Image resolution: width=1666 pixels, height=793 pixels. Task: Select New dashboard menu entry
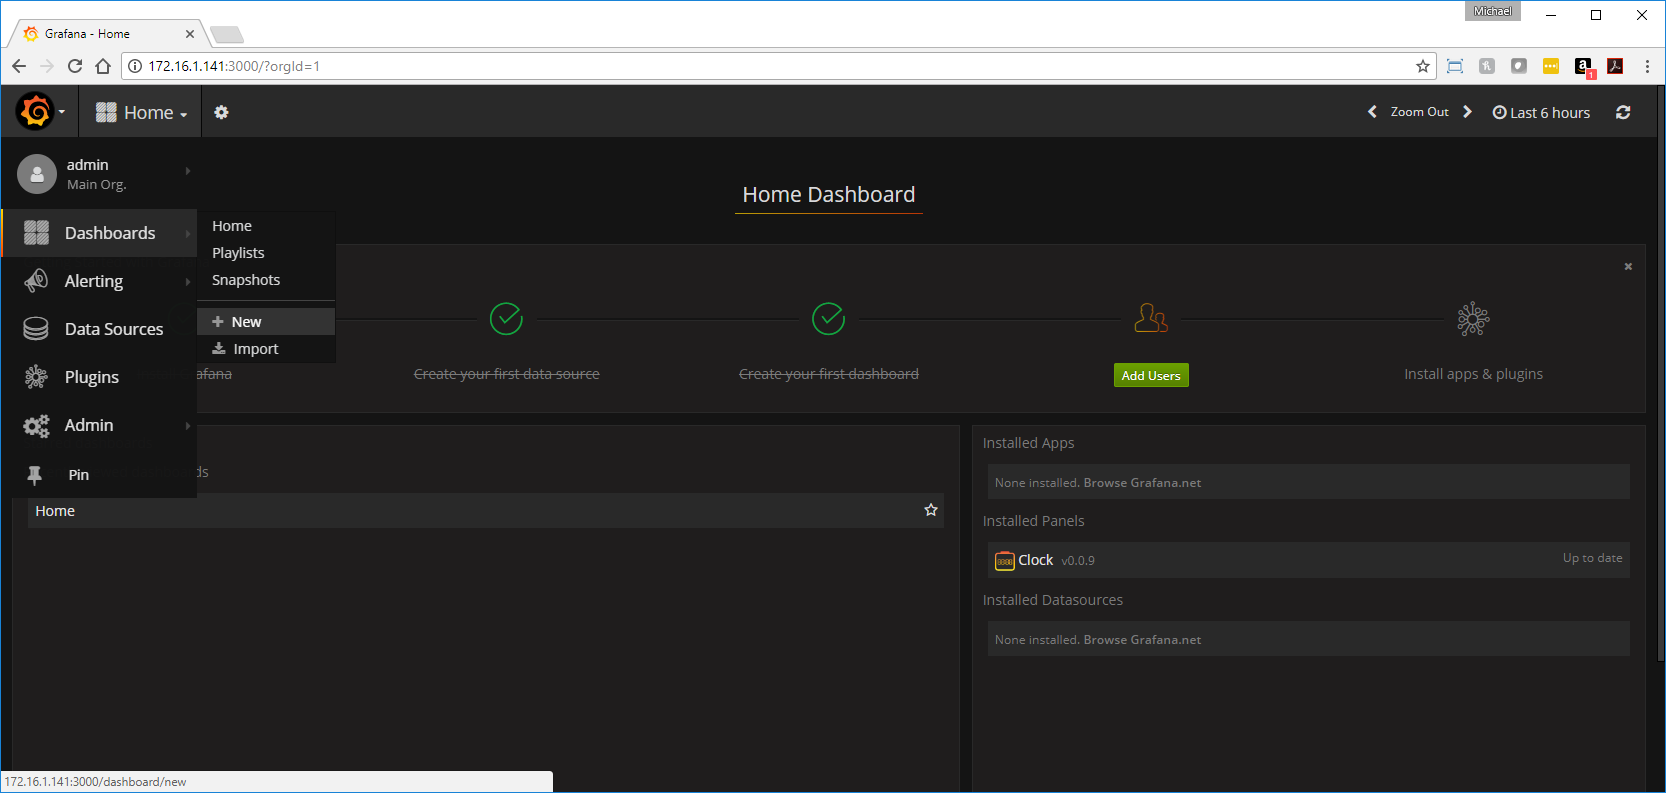point(266,322)
